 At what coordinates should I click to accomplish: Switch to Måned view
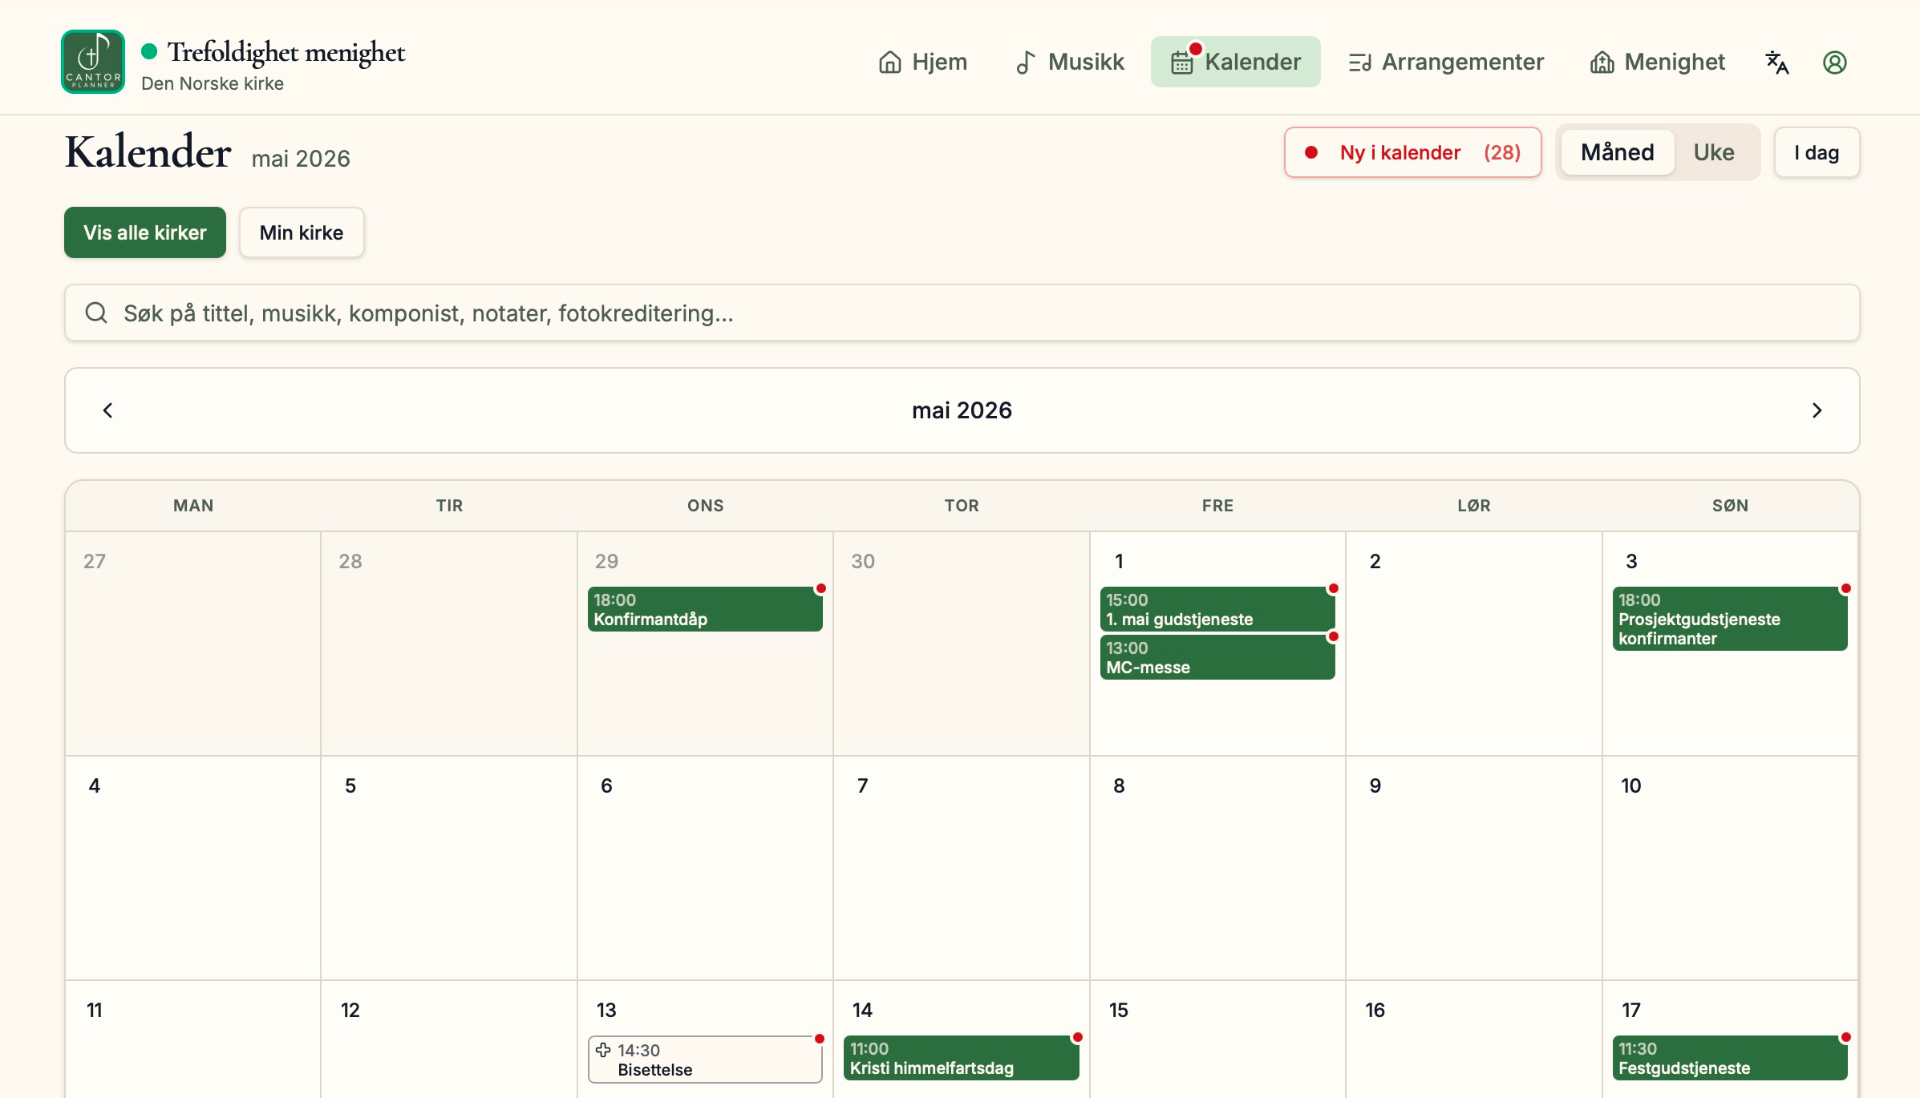(1617, 152)
